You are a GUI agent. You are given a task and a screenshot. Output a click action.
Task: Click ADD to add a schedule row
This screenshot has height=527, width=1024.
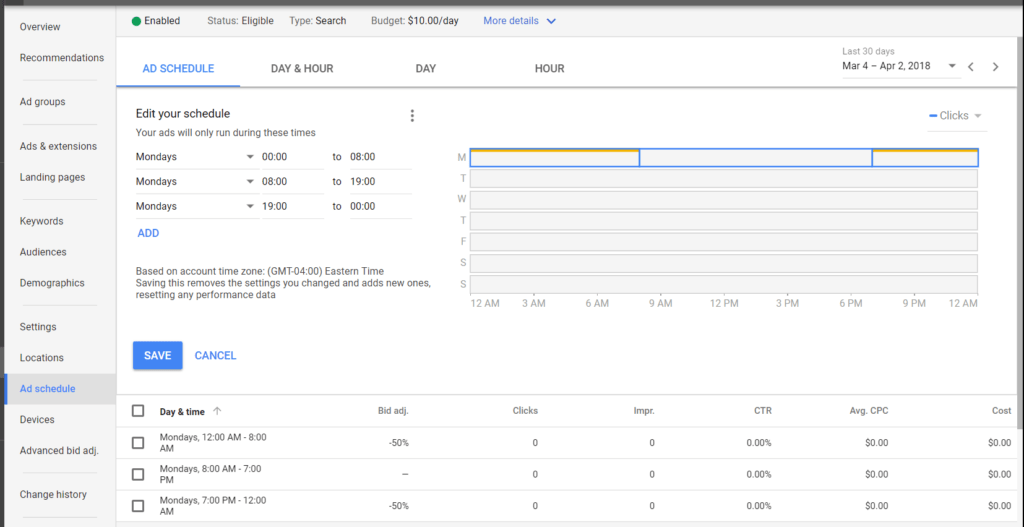[148, 233]
